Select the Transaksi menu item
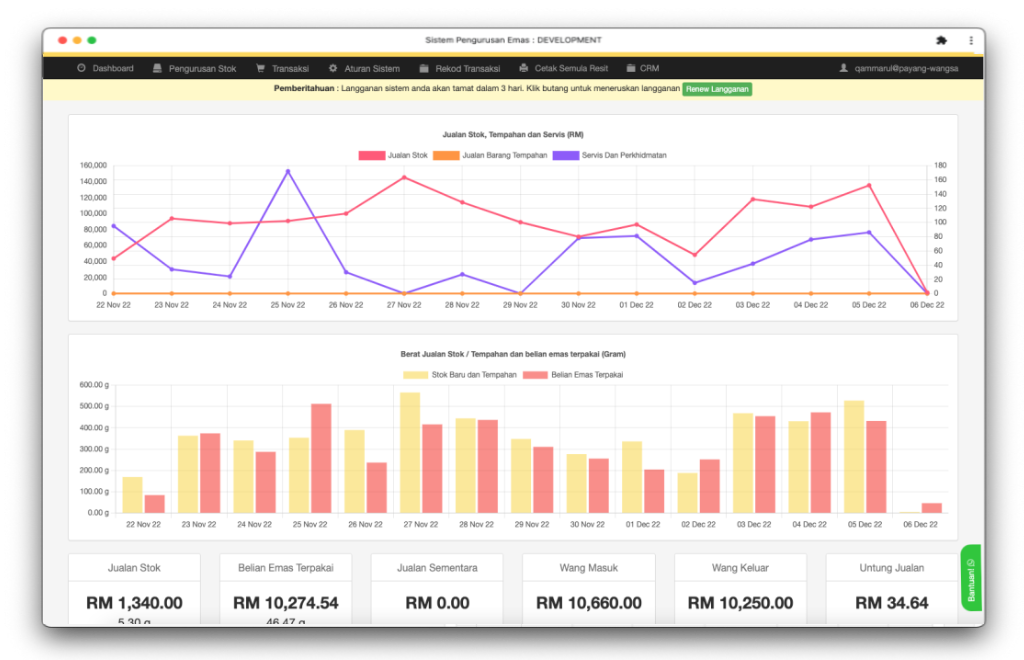The height and width of the screenshot is (660, 1024). coord(290,69)
